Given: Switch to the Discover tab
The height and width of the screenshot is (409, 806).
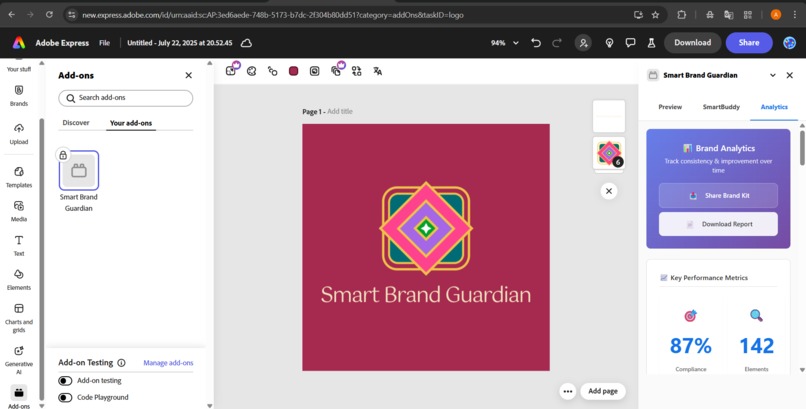Looking at the screenshot, I should click(x=76, y=123).
